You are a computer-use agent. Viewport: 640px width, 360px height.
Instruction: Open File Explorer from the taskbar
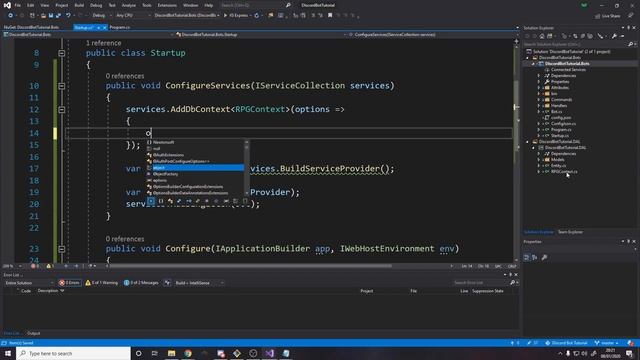click(171, 353)
